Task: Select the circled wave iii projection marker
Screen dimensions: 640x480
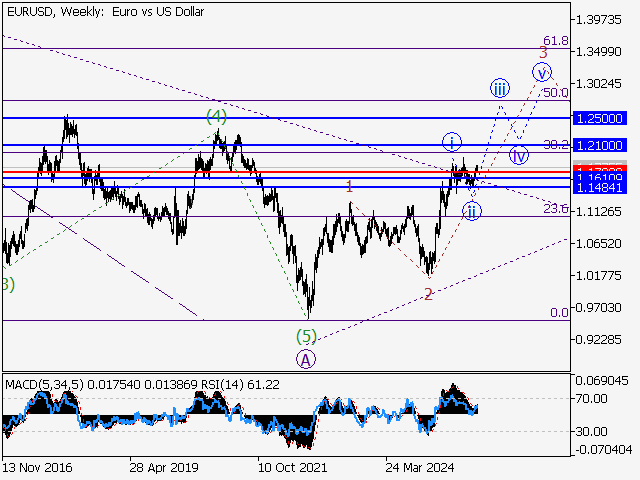Action: 500,88
